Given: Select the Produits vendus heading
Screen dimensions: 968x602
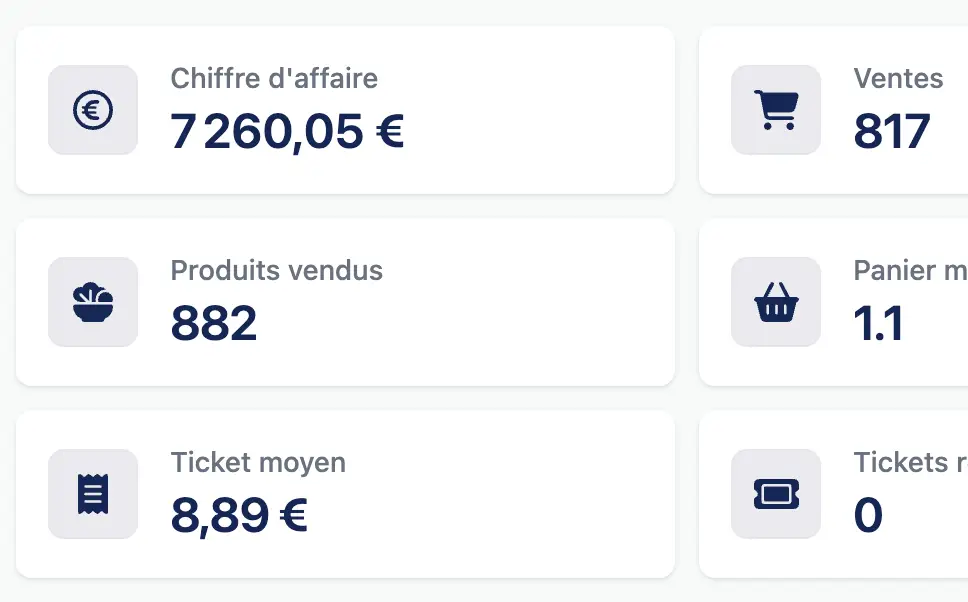Looking at the screenshot, I should pos(276,270).
